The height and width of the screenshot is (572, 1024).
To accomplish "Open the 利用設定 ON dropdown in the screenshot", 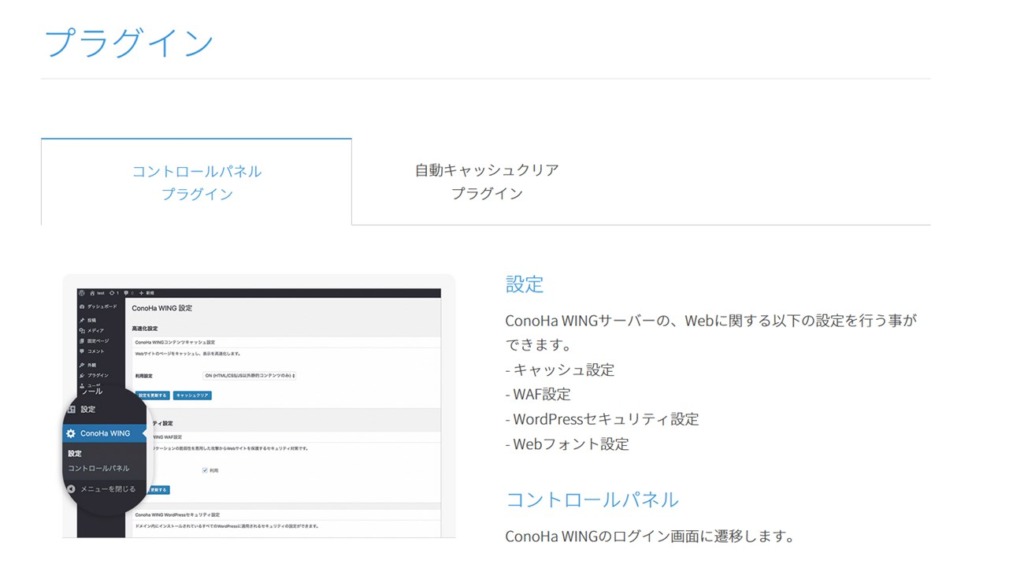I will point(249,375).
